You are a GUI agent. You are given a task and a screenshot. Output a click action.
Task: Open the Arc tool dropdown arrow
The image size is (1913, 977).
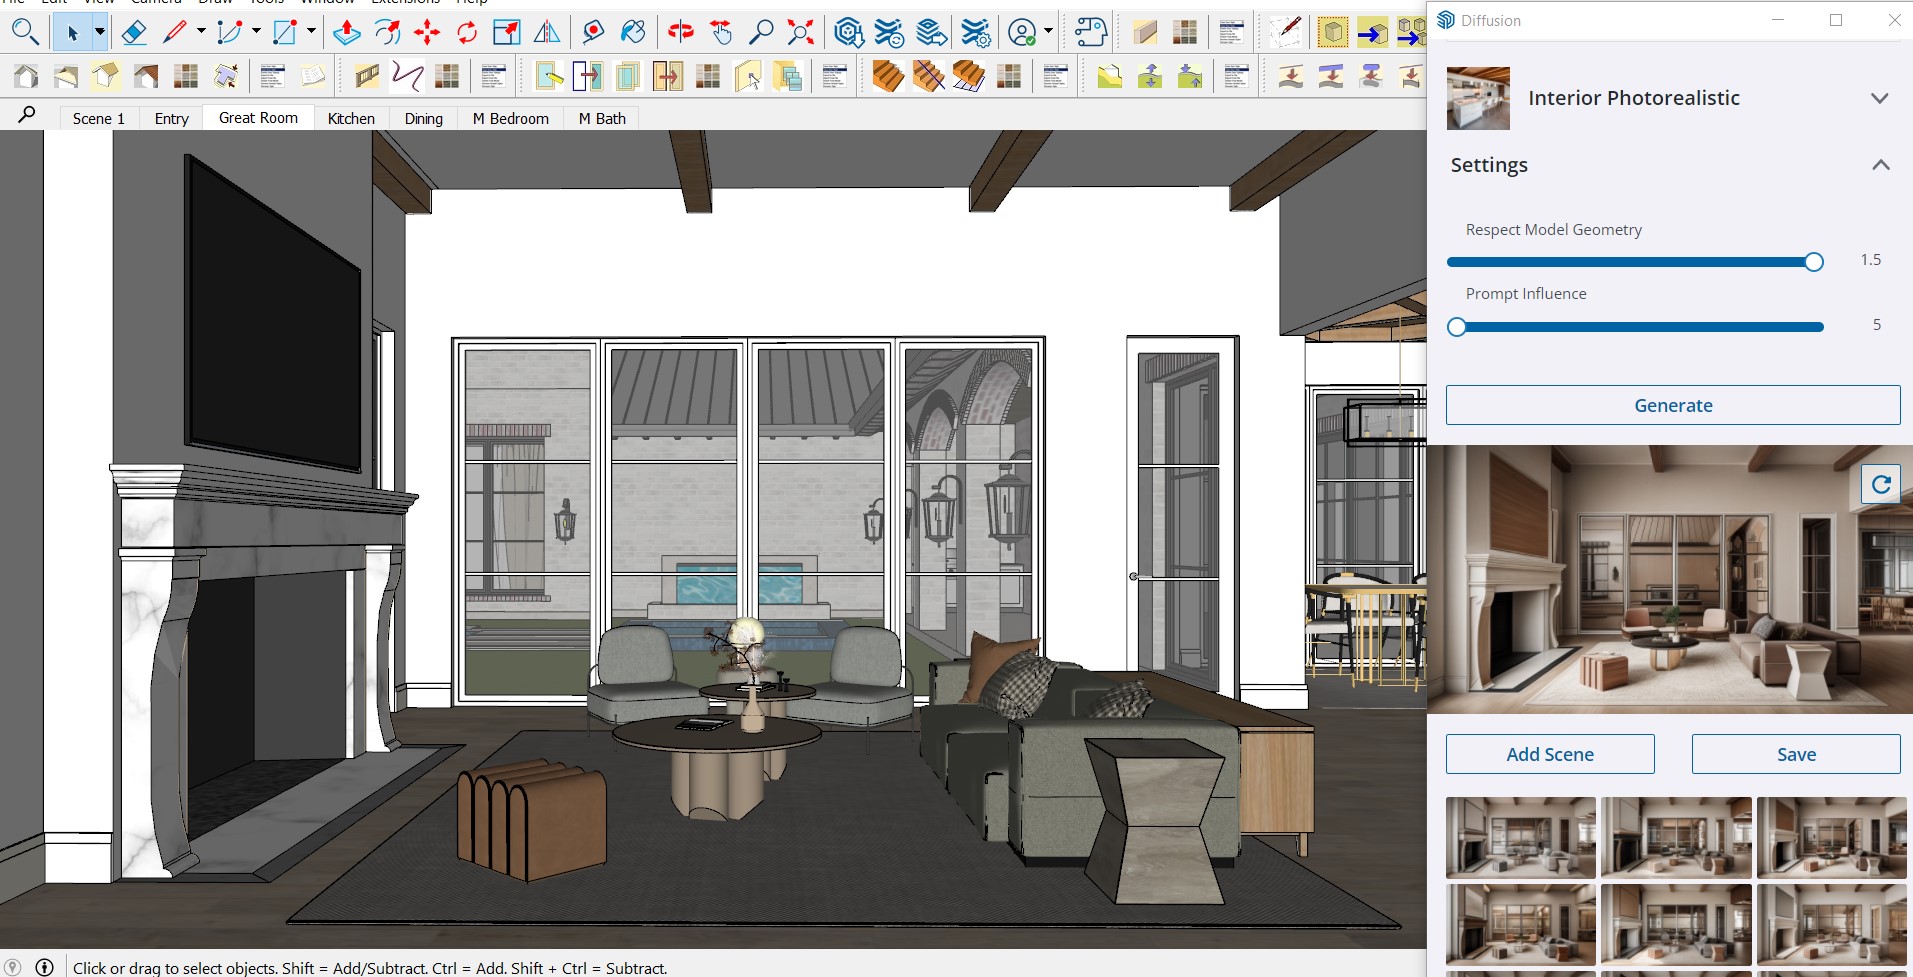(256, 33)
